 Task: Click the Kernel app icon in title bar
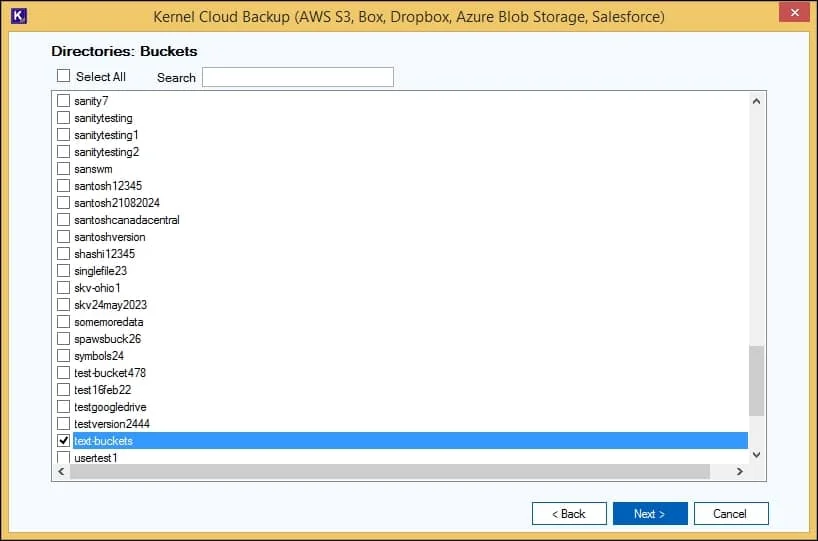(18, 16)
